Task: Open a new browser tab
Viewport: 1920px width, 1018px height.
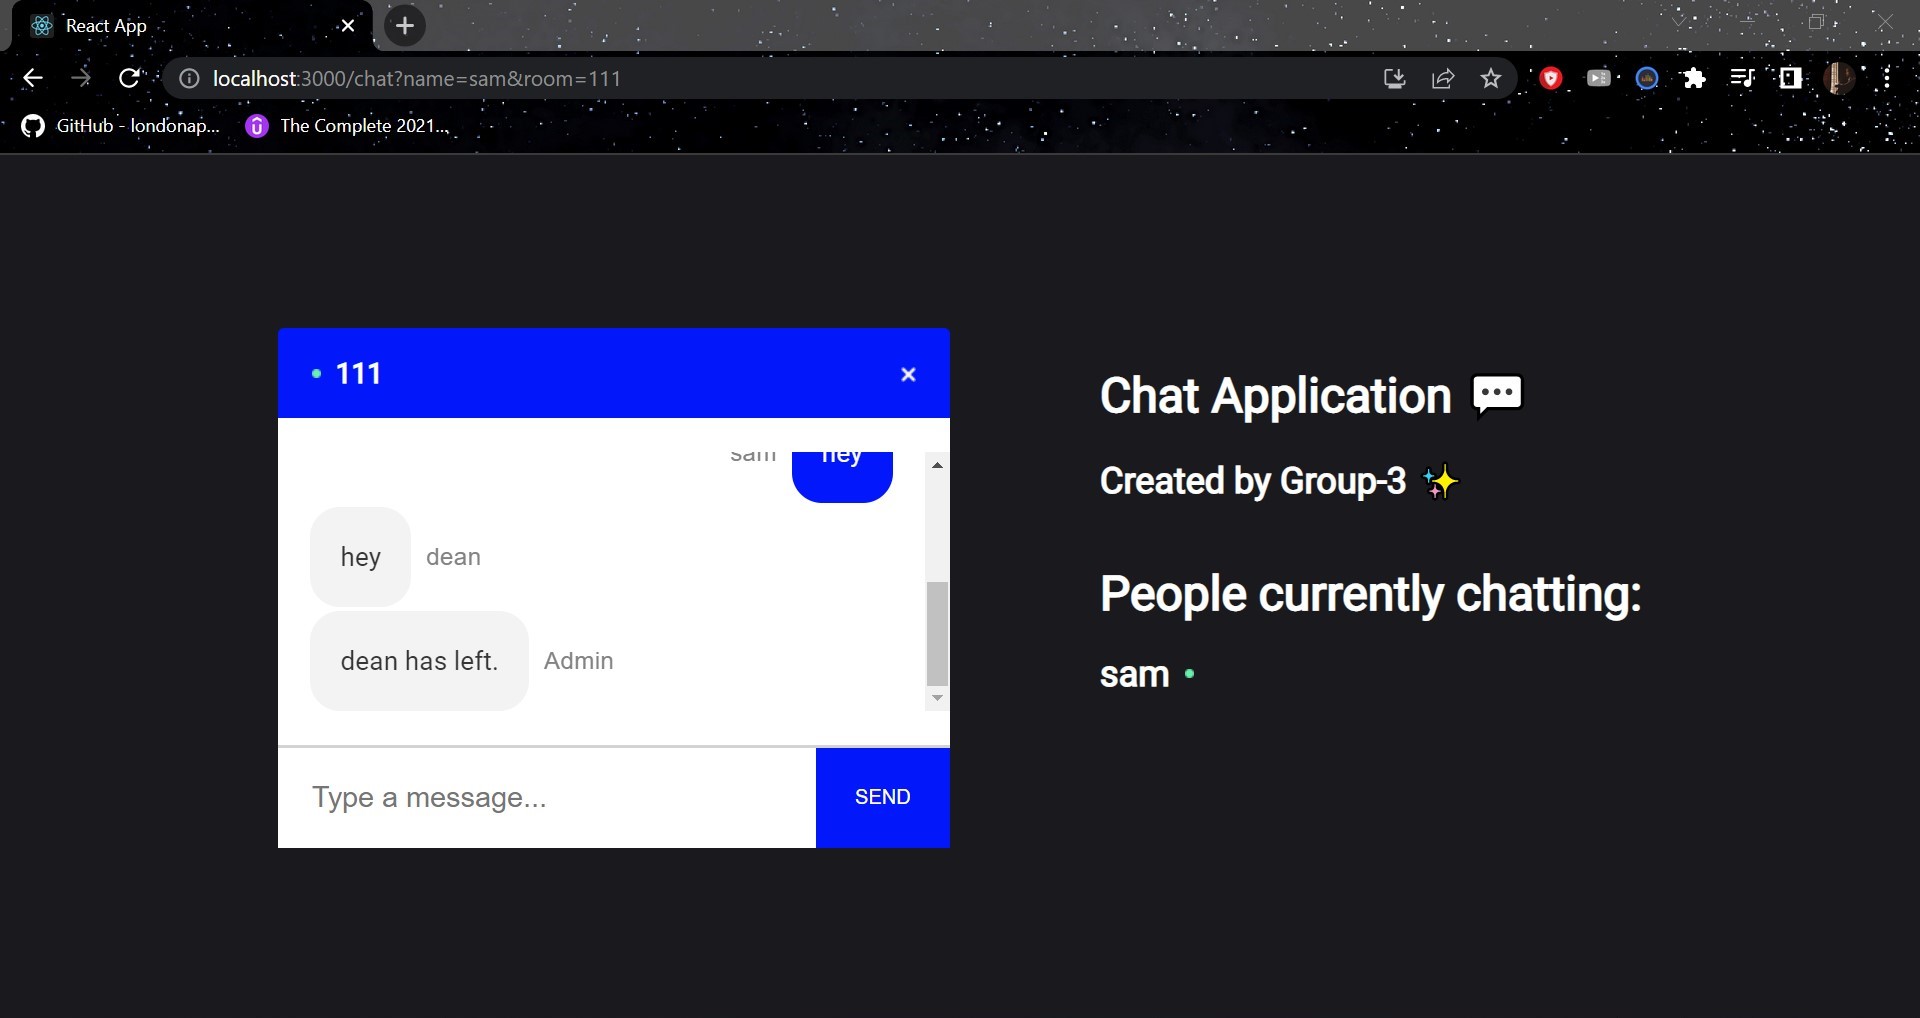Action: [405, 26]
